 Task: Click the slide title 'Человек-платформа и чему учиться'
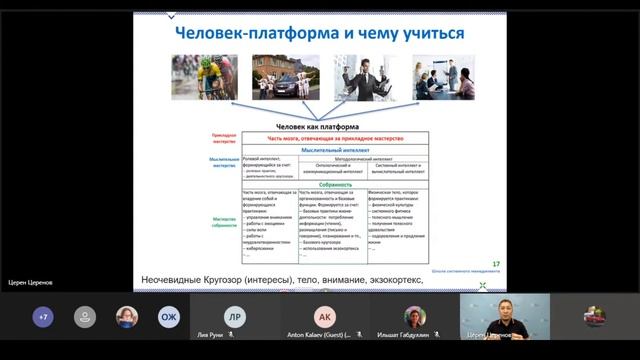[x=320, y=33]
